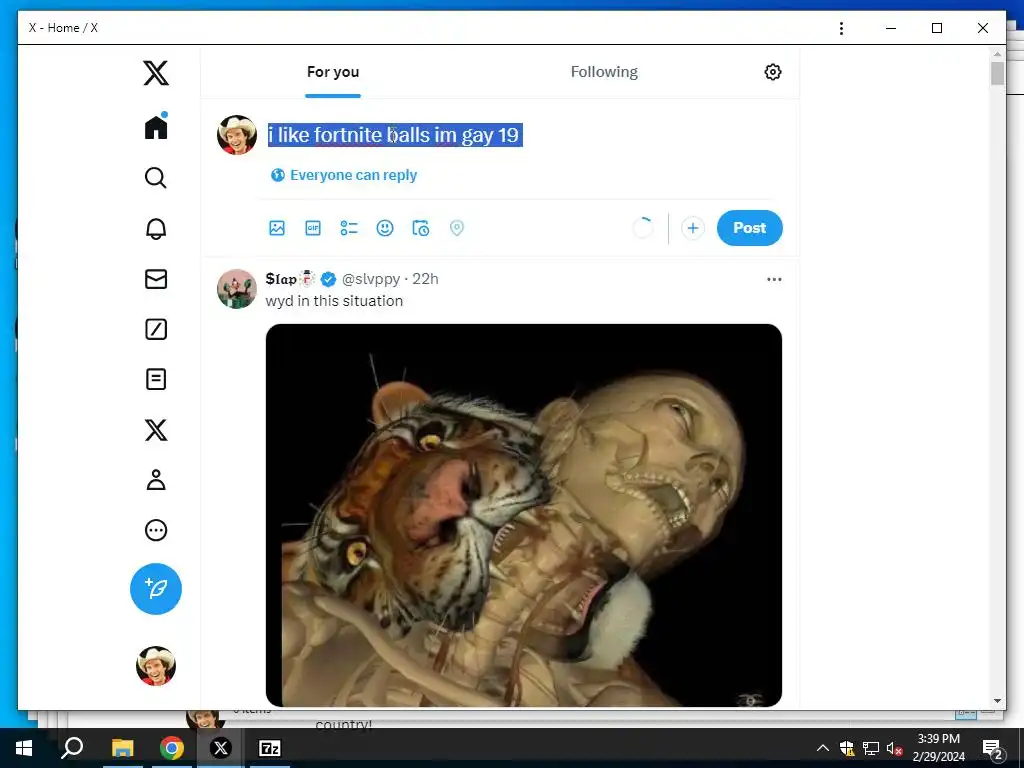Click character count progress circle
The image size is (1024, 768).
click(x=643, y=228)
